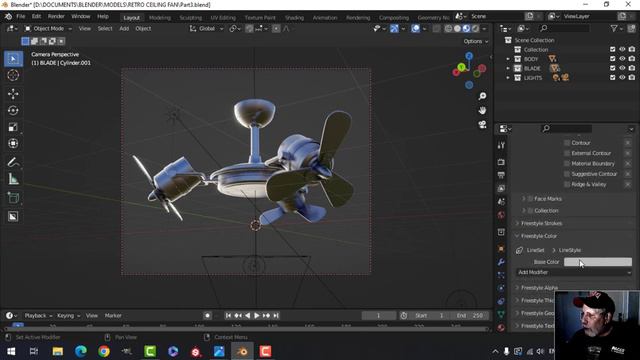Click the Freestyle Base Color swatch
The image size is (640, 360).
point(598,262)
